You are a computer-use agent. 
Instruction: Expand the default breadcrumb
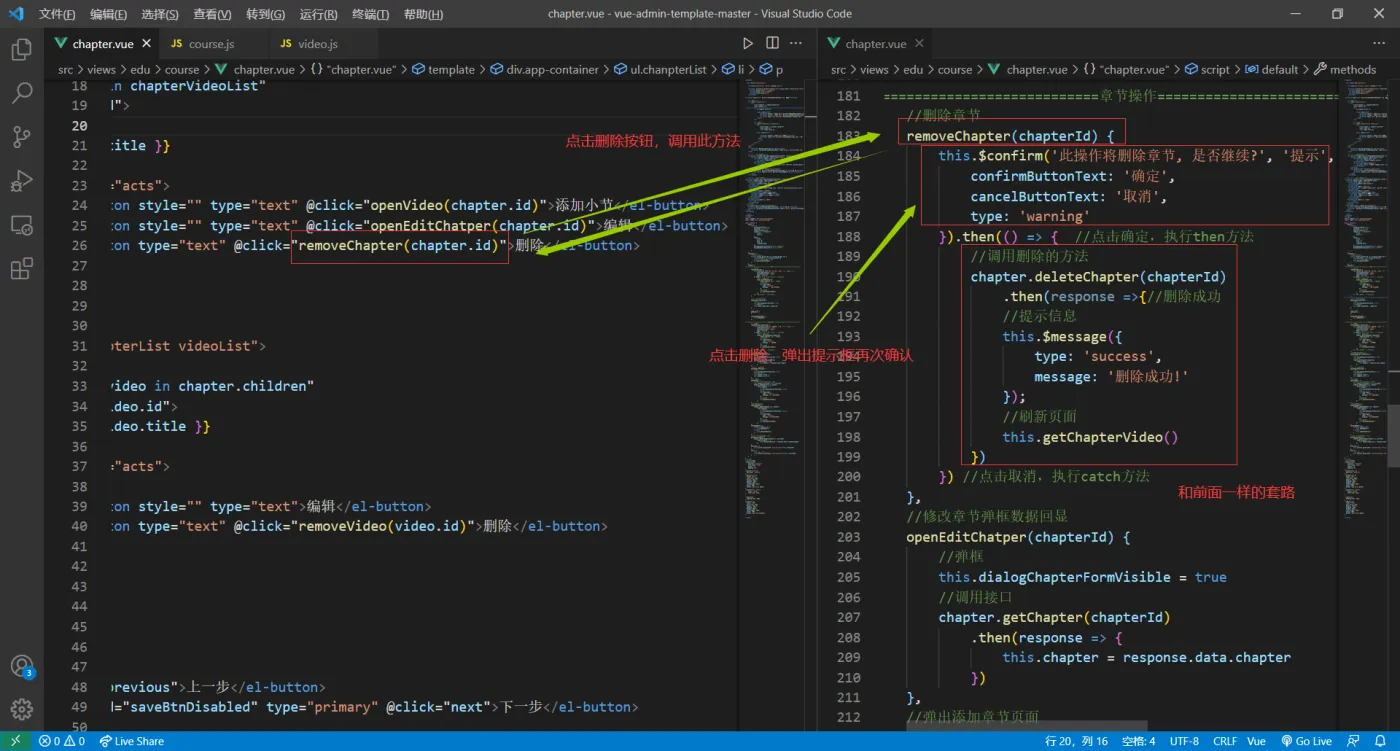[1271, 70]
